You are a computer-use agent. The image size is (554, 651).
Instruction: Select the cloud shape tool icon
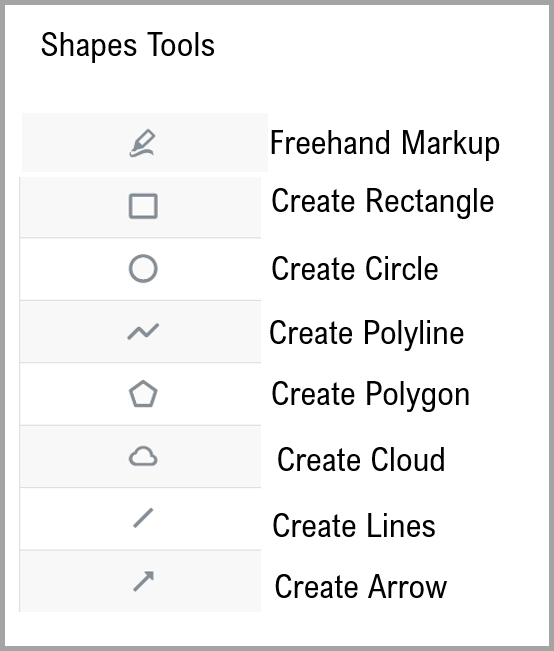pos(143,457)
